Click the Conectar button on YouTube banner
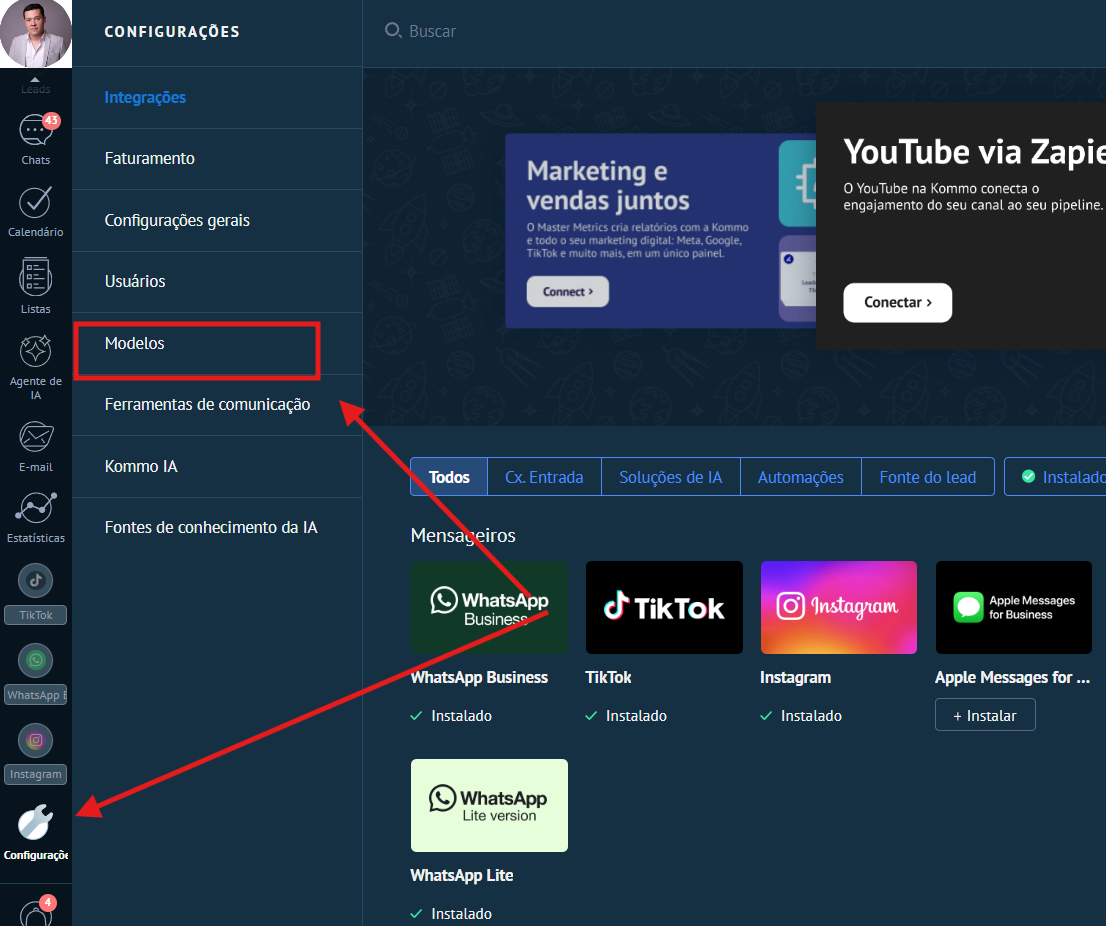Screen dimensions: 1106x926 pos(897,303)
